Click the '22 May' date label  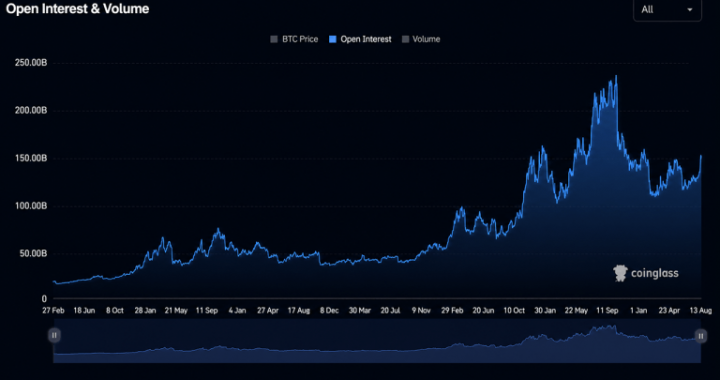pyautogui.click(x=576, y=311)
